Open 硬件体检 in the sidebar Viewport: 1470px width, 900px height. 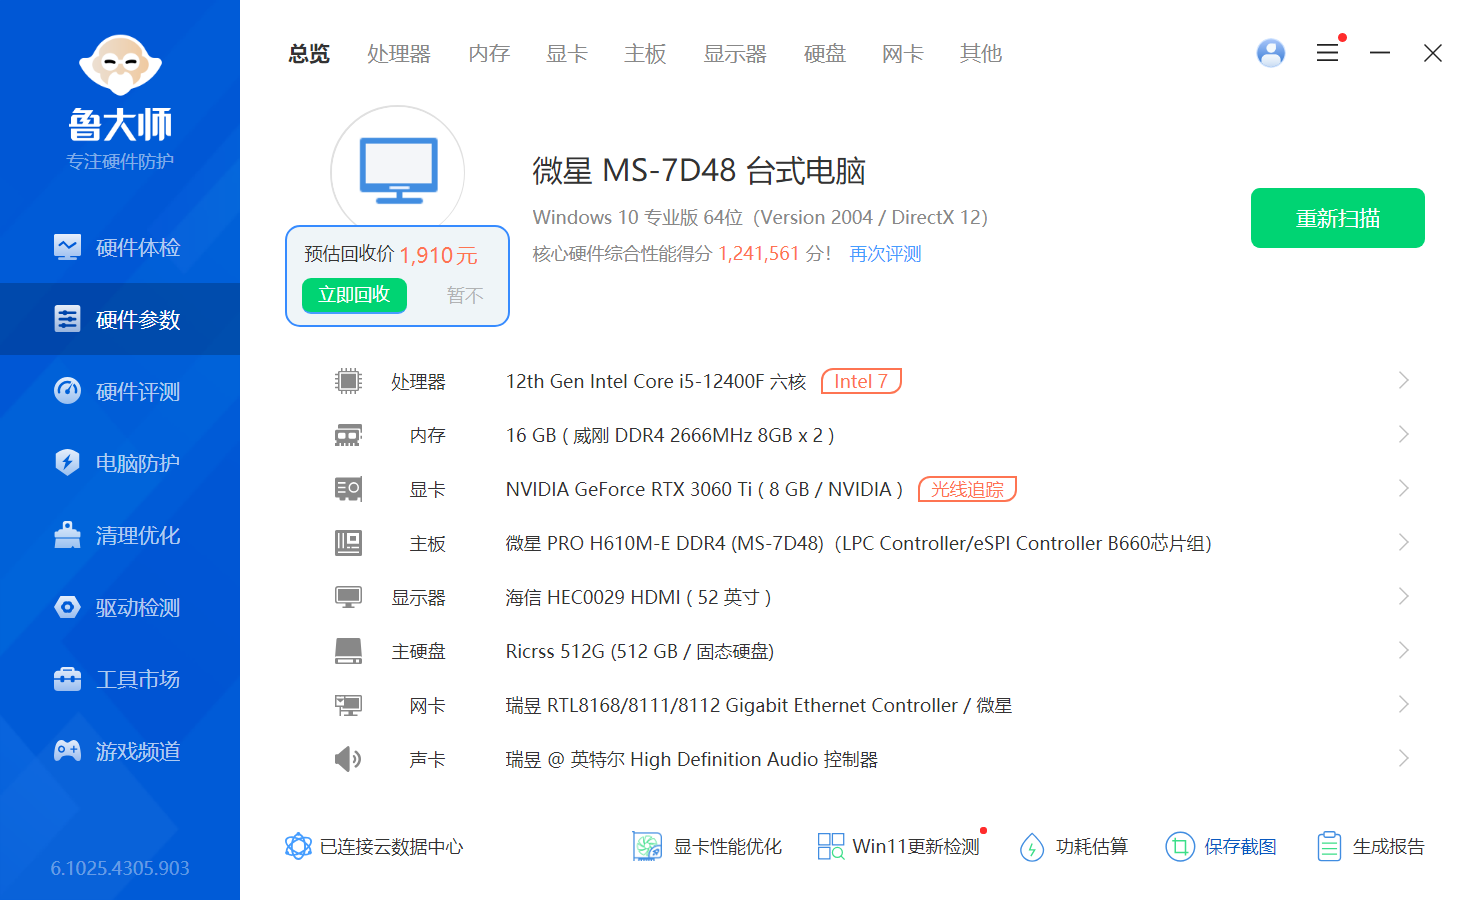[x=120, y=247]
